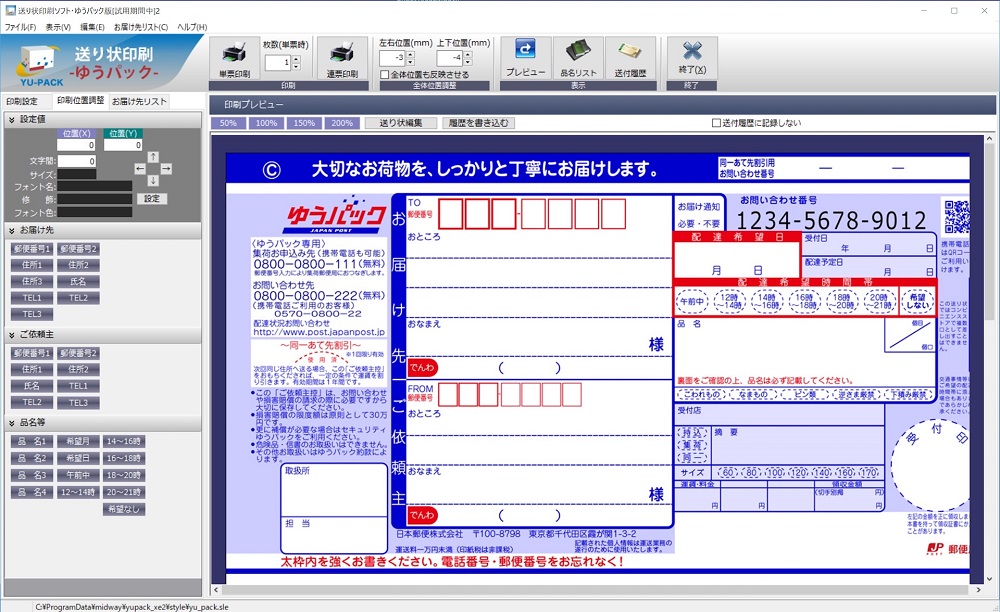Screen dimensions: 1000x612
Task: Collapse the ご依頼主 section
Action: [x=11, y=335]
